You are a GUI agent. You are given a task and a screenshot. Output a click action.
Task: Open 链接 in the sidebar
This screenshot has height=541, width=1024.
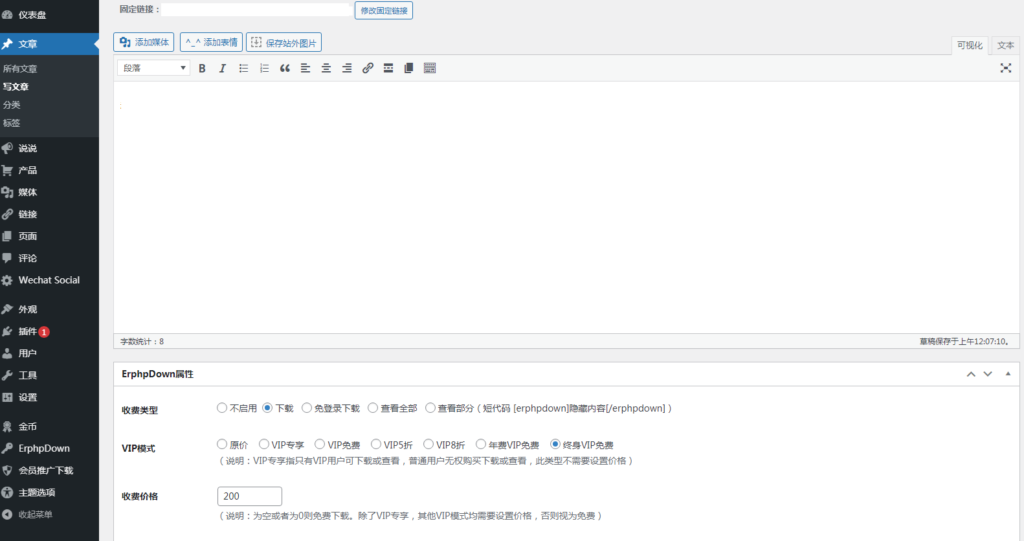coord(50,214)
